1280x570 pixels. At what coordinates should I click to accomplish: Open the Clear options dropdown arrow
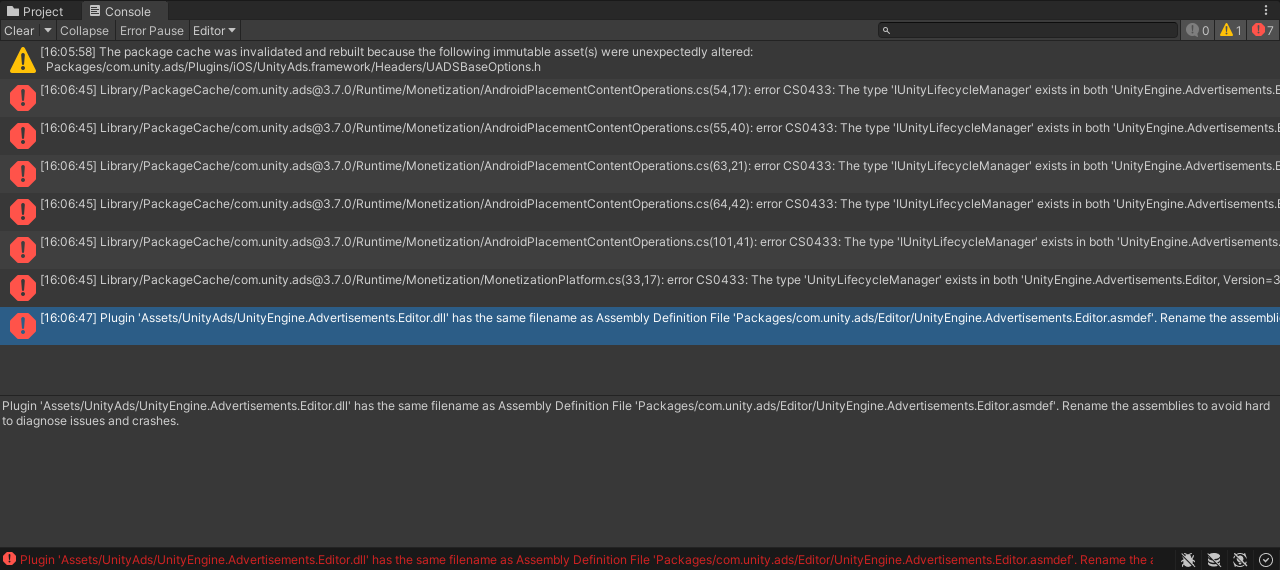coord(47,30)
